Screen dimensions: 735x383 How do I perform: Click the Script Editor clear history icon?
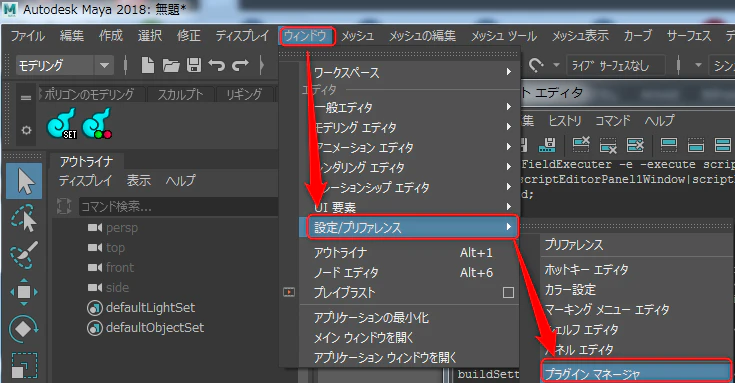[581, 145]
